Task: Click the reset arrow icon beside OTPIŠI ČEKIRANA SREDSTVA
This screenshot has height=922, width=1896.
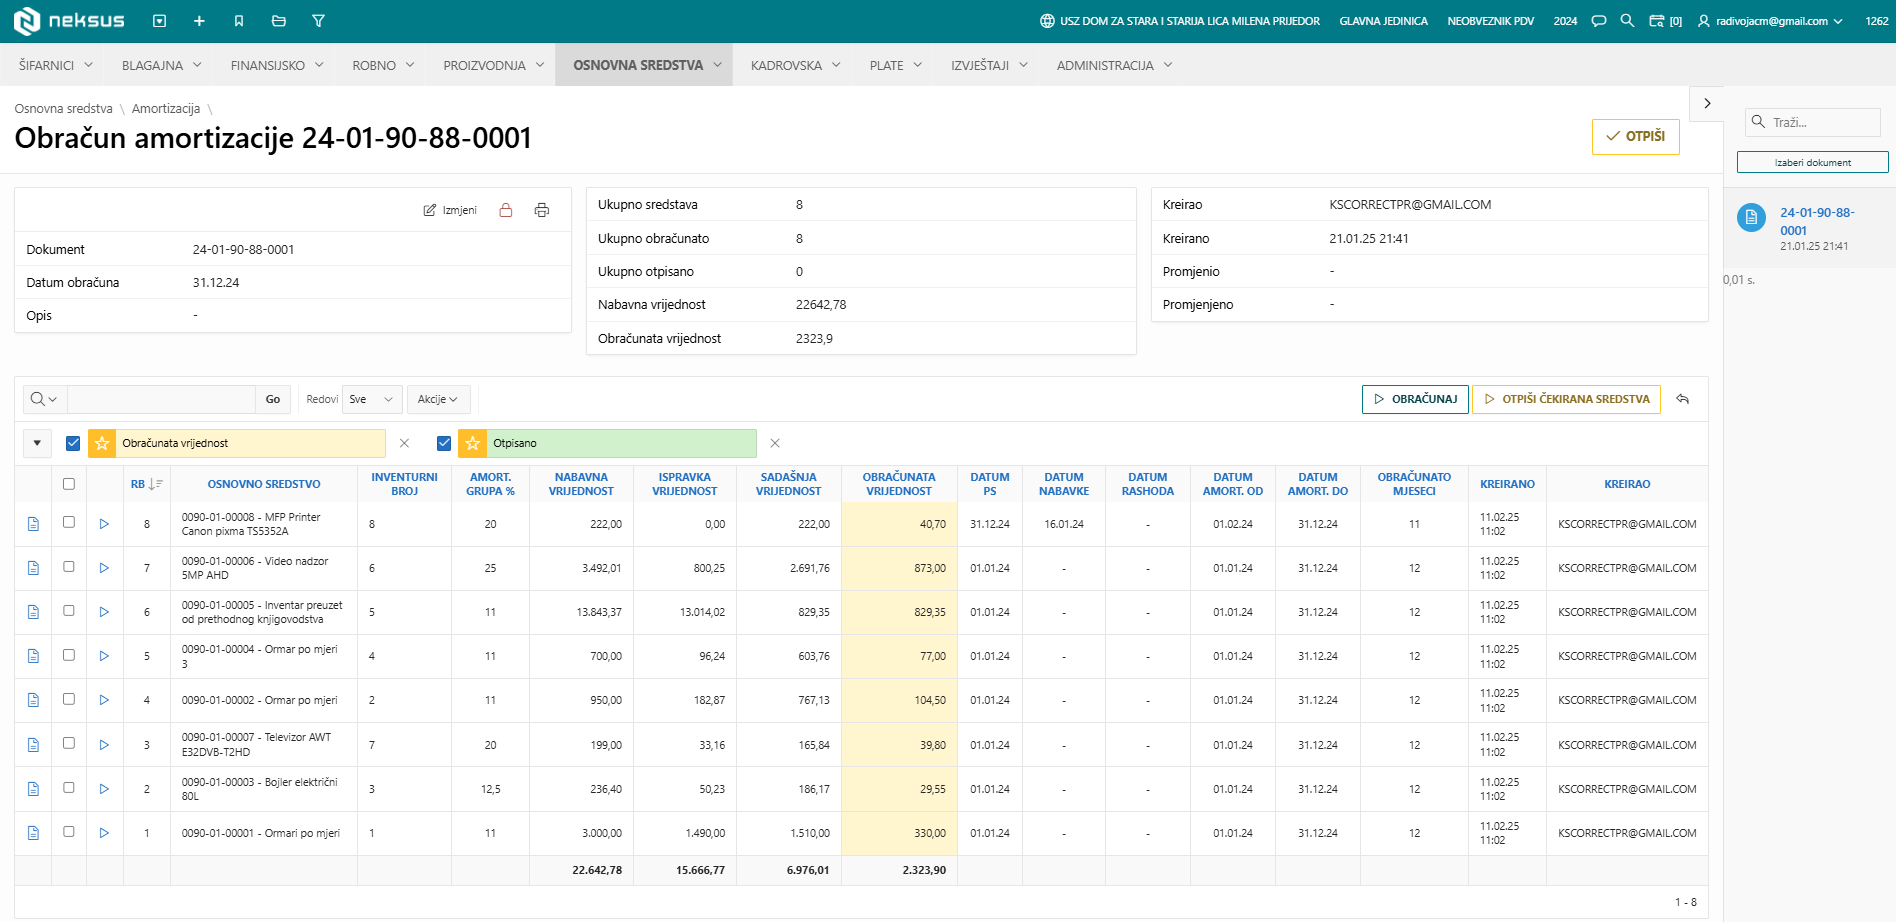Action: (1683, 399)
